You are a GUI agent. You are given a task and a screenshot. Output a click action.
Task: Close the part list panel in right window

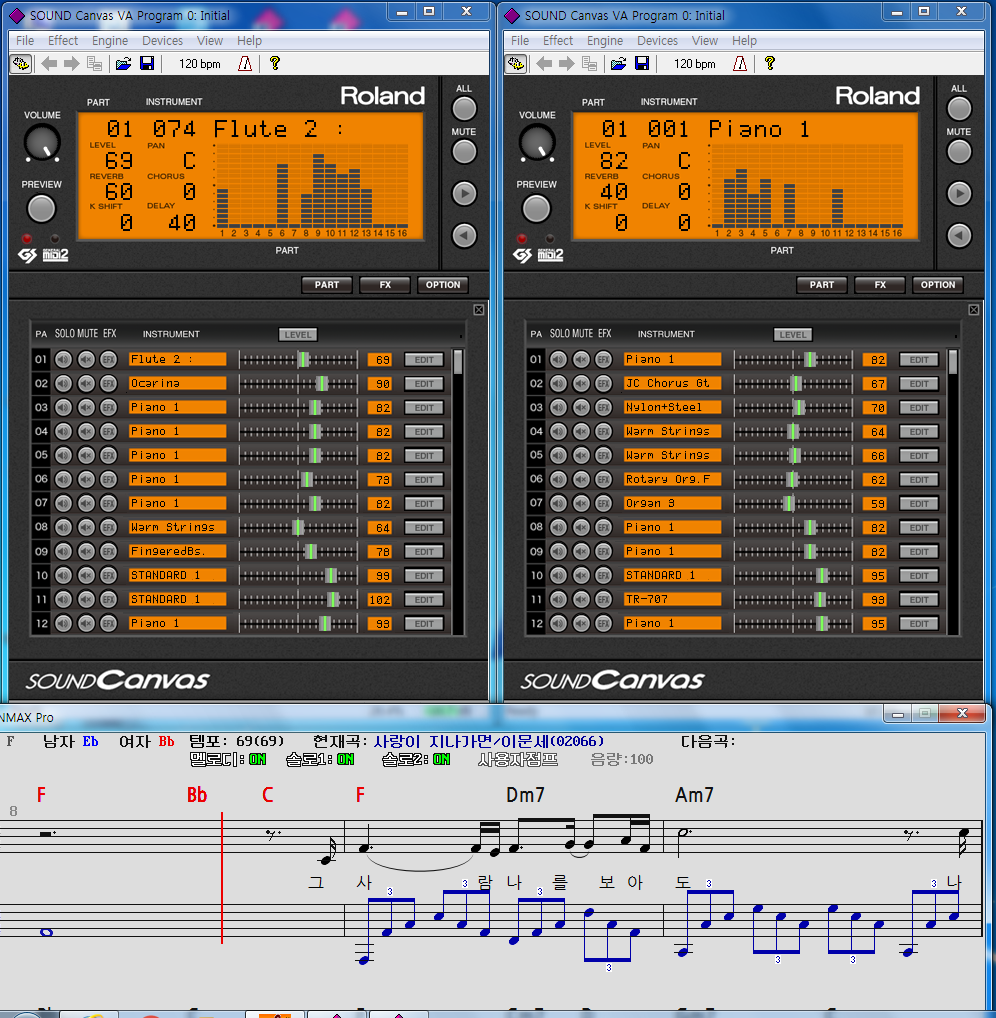coord(973,310)
